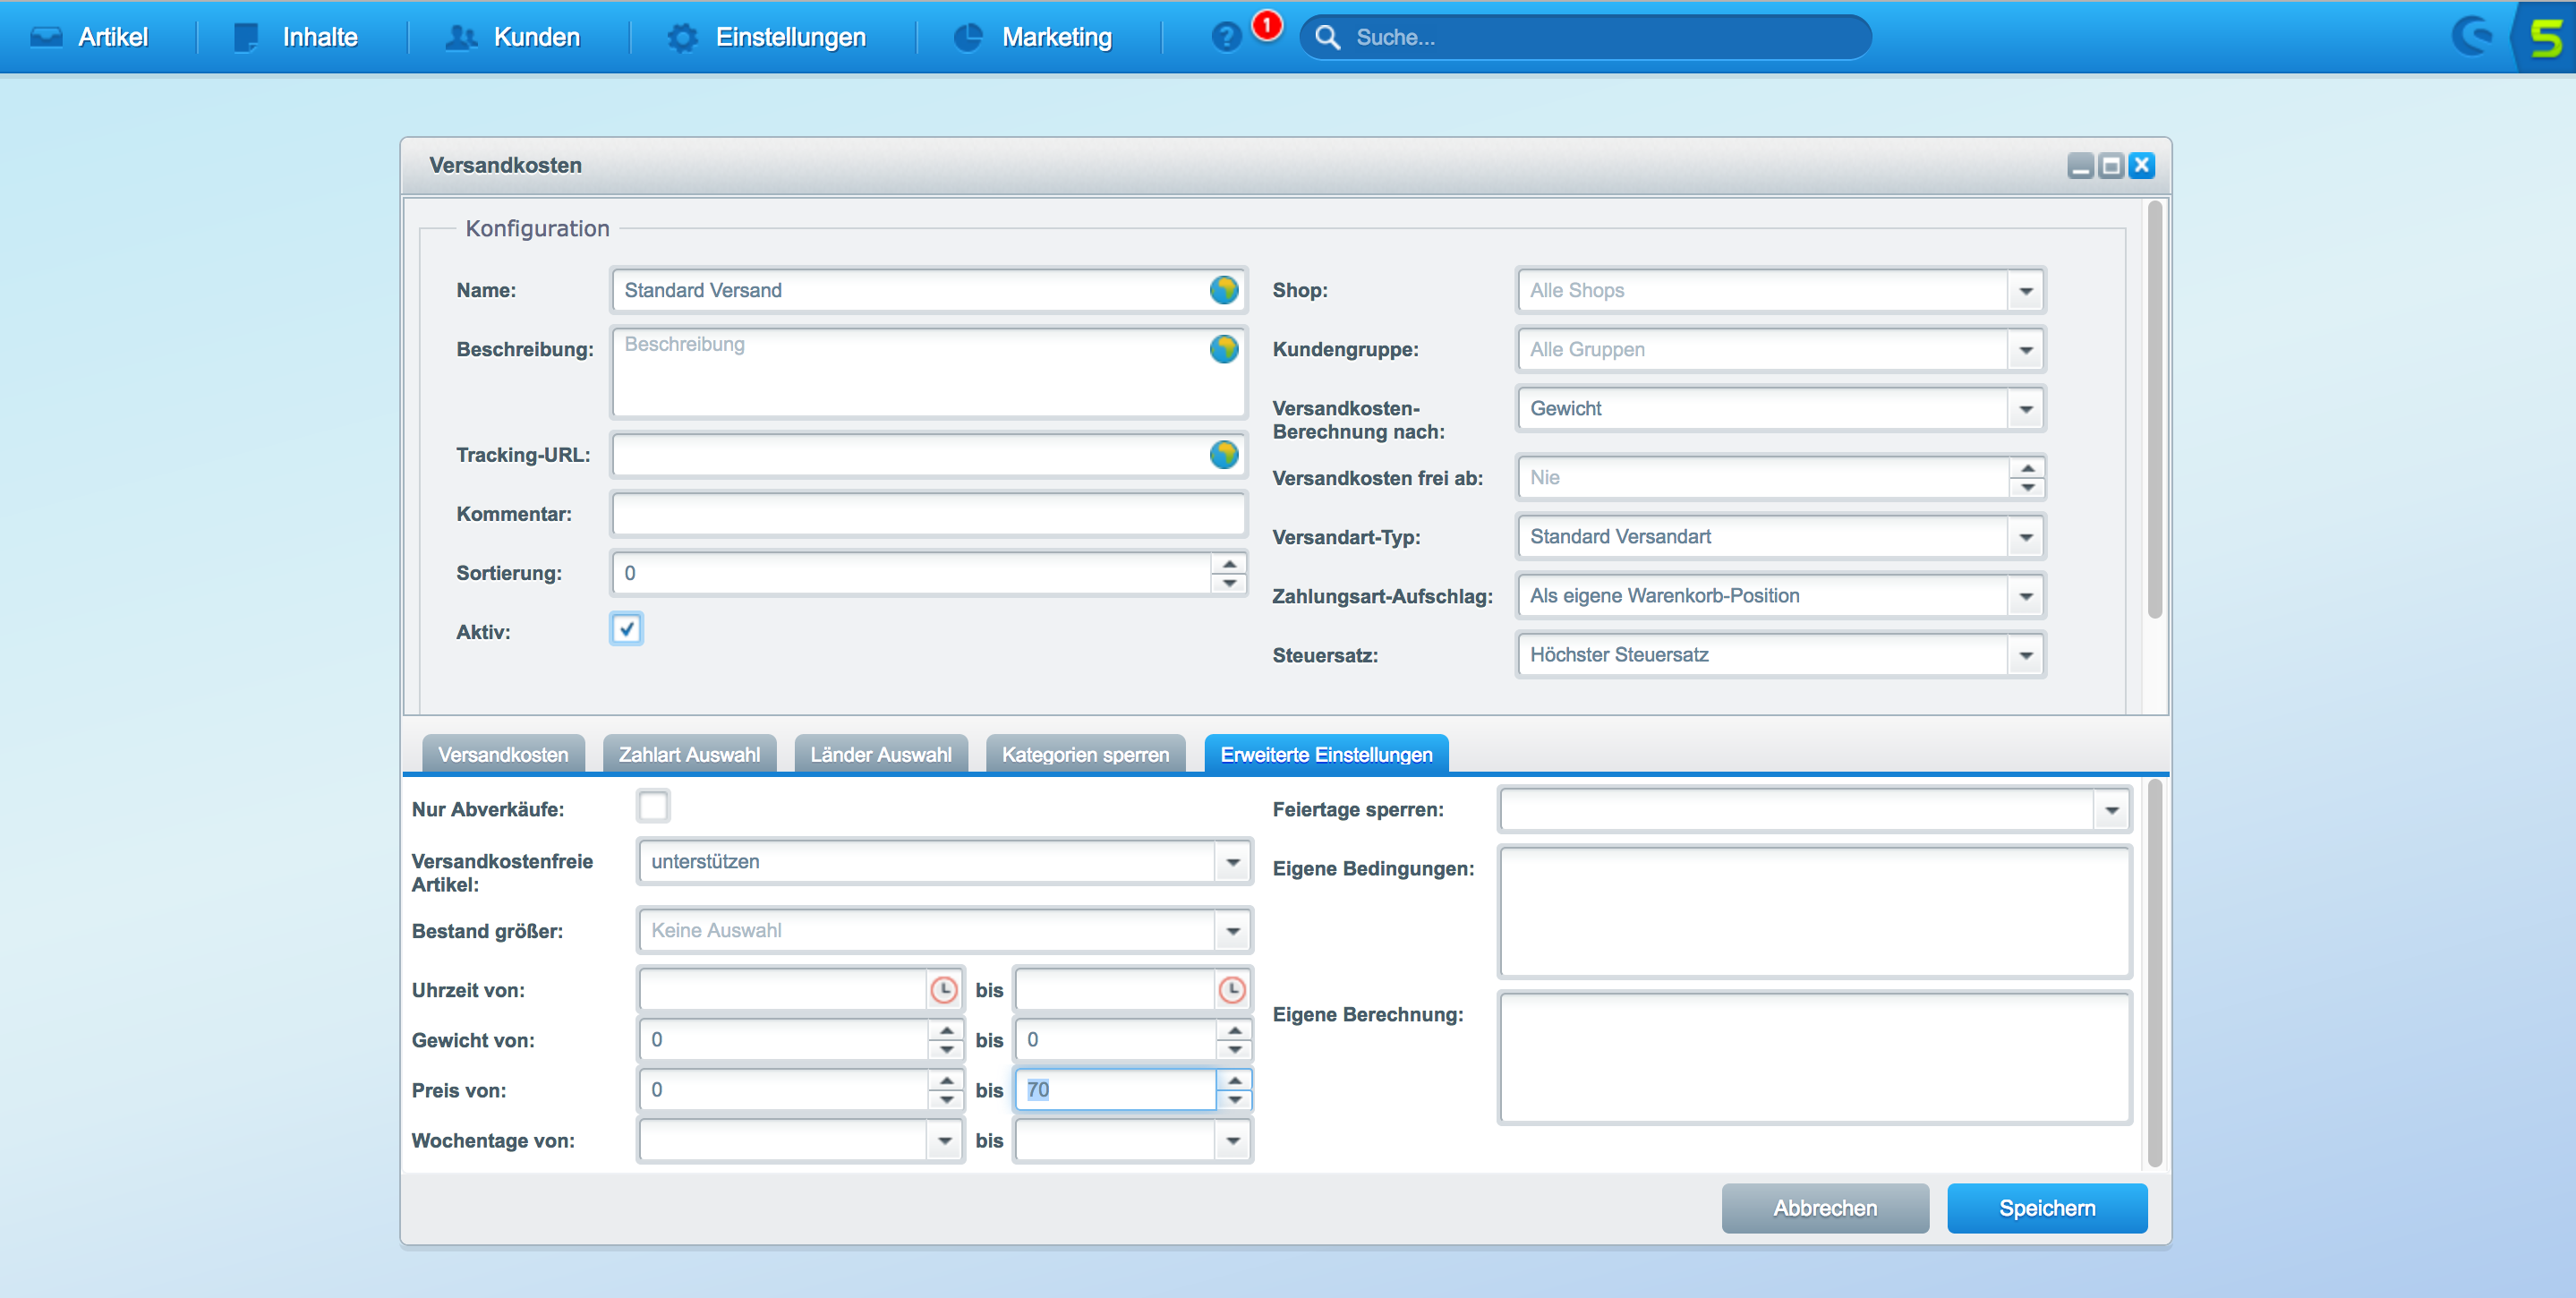Increase Versandkosten frei ab value

[x=2027, y=468]
